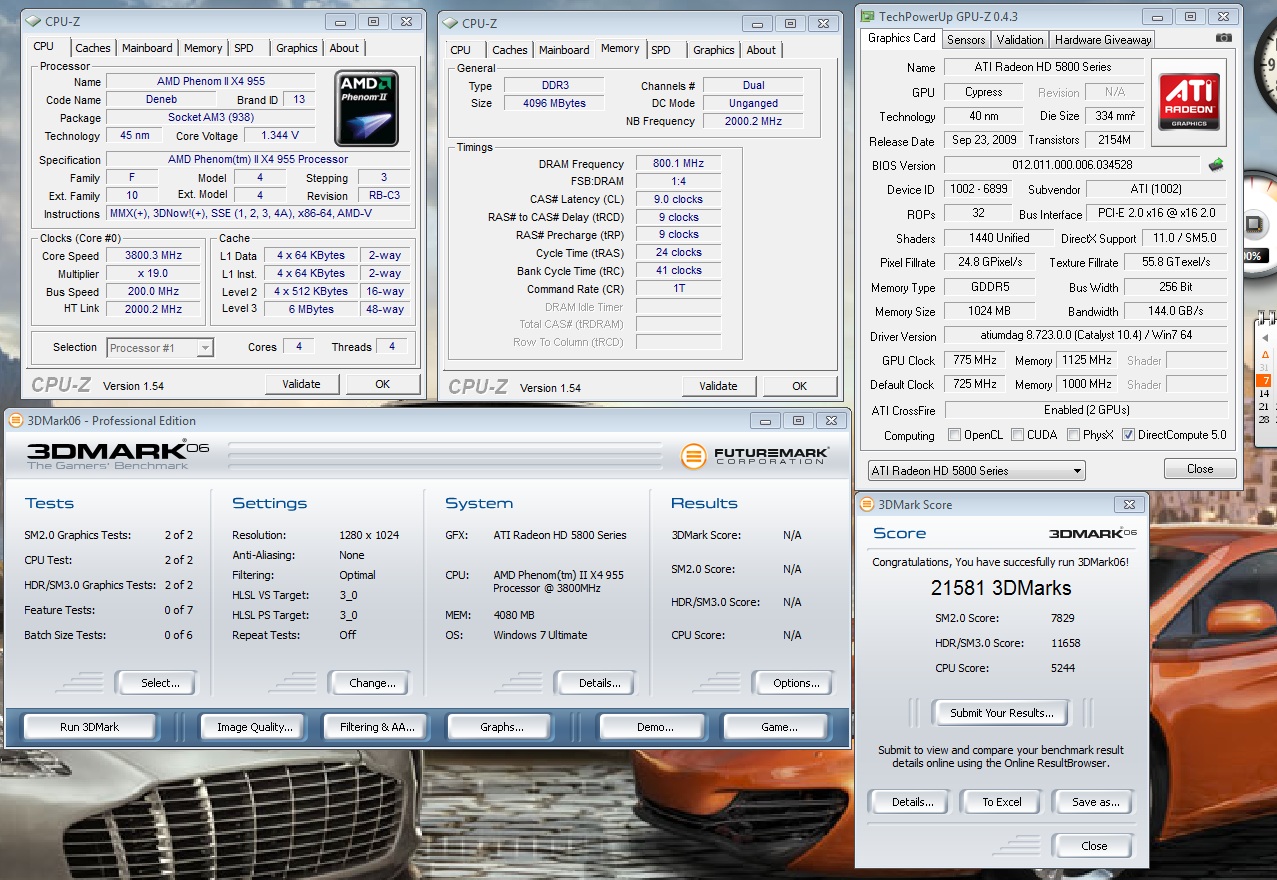
Task: Click the GPU-Z camera screenshot icon
Action: [1223, 38]
